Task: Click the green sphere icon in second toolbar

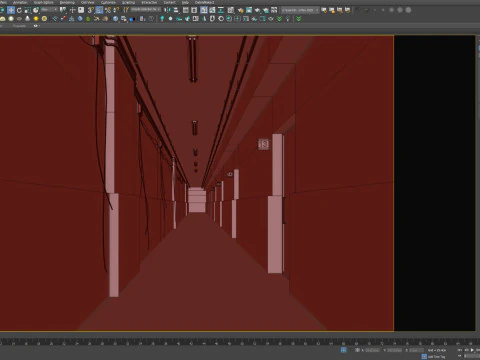Action: coord(88,19)
